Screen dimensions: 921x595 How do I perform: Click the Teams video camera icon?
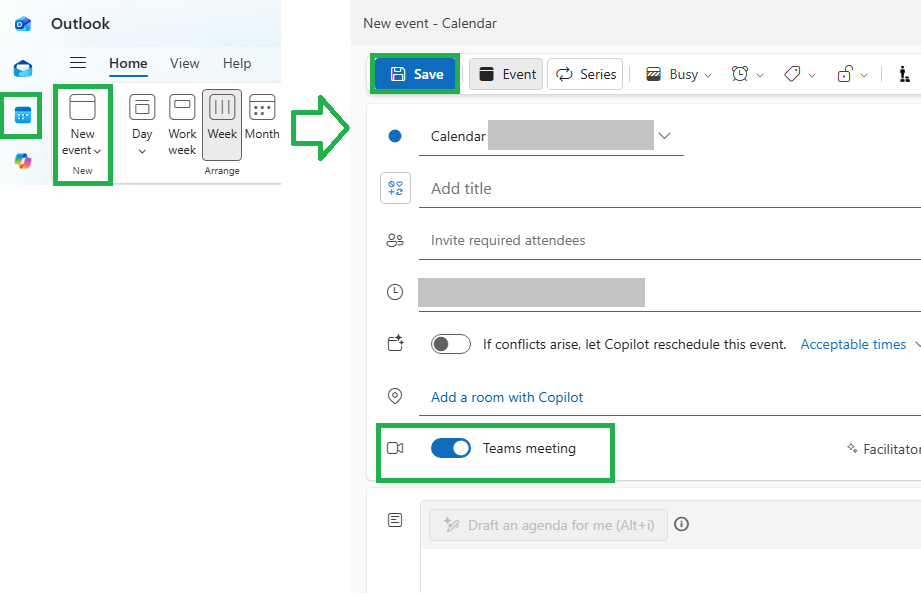coord(395,448)
